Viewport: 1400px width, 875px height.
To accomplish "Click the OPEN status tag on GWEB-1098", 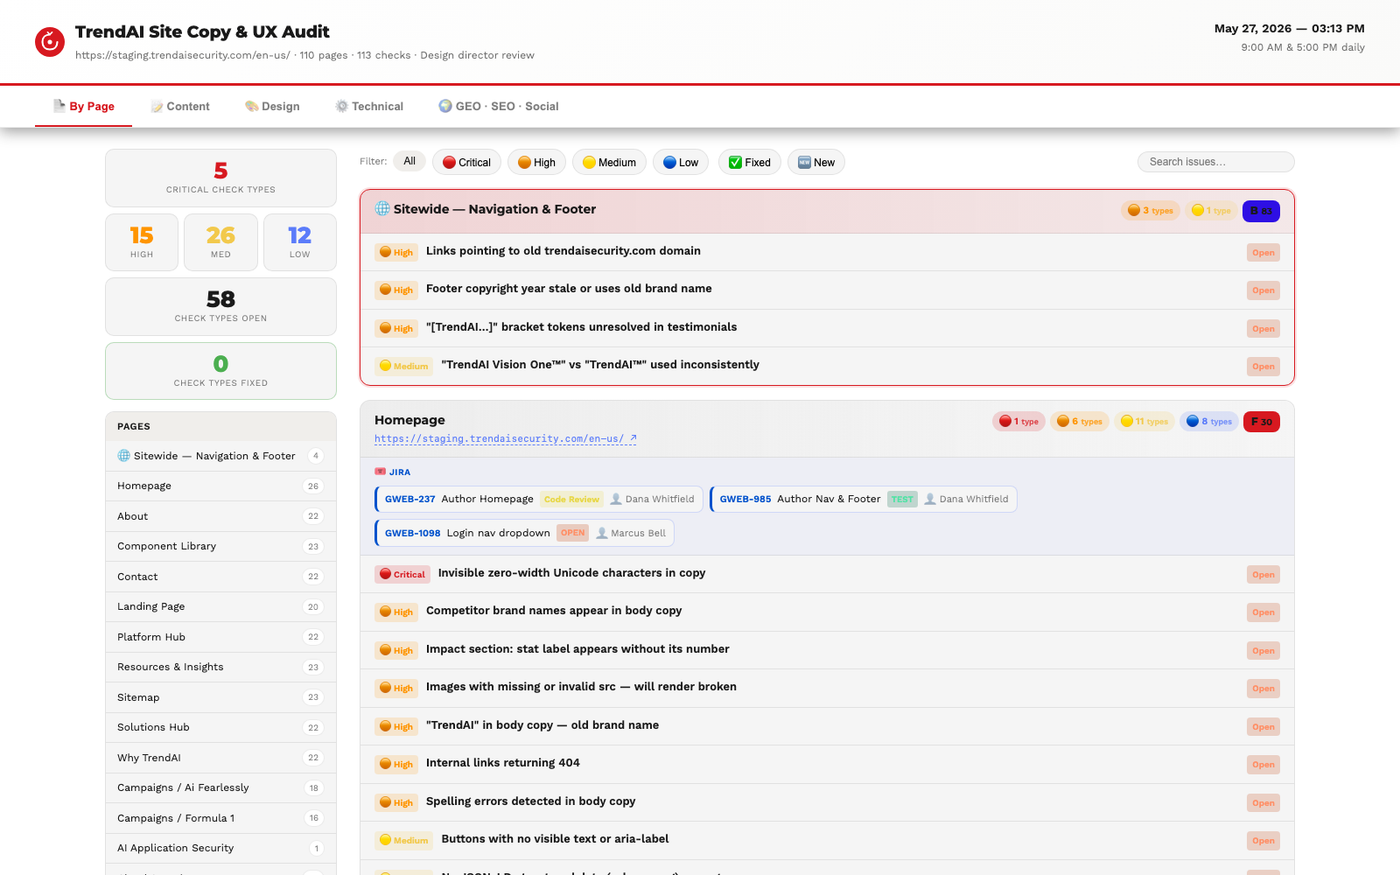I will [x=573, y=533].
